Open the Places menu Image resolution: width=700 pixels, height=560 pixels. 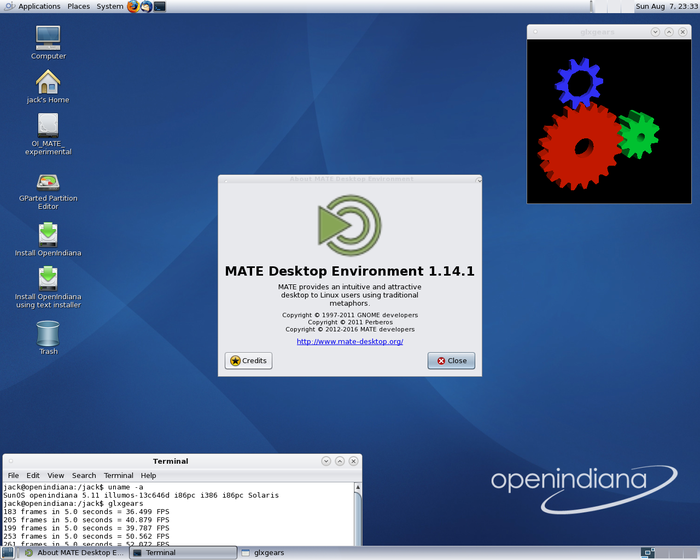point(78,6)
